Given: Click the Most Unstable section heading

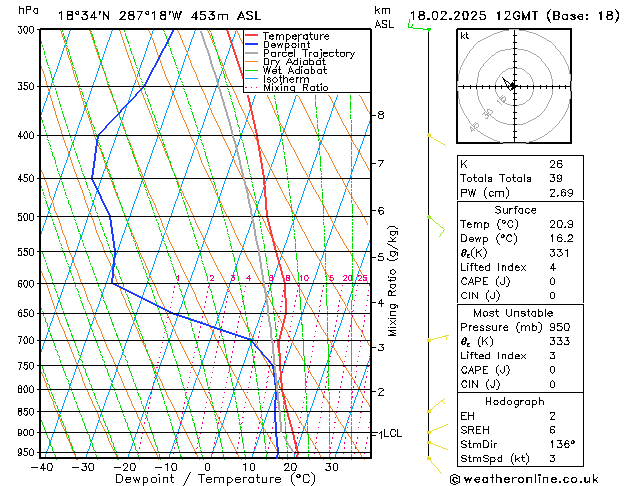Looking at the screenshot, I should [x=513, y=313].
